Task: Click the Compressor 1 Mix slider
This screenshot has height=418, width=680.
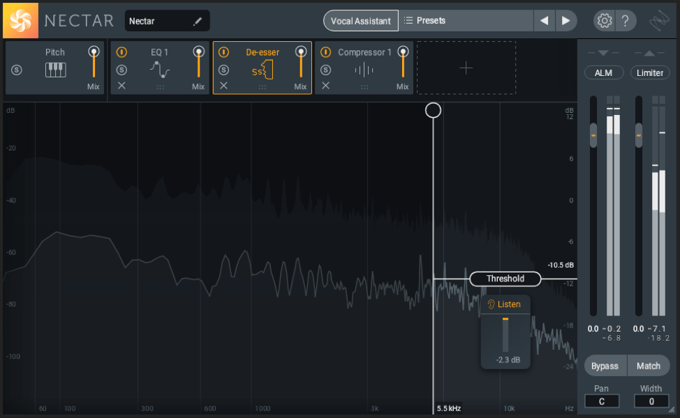Action: click(403, 62)
